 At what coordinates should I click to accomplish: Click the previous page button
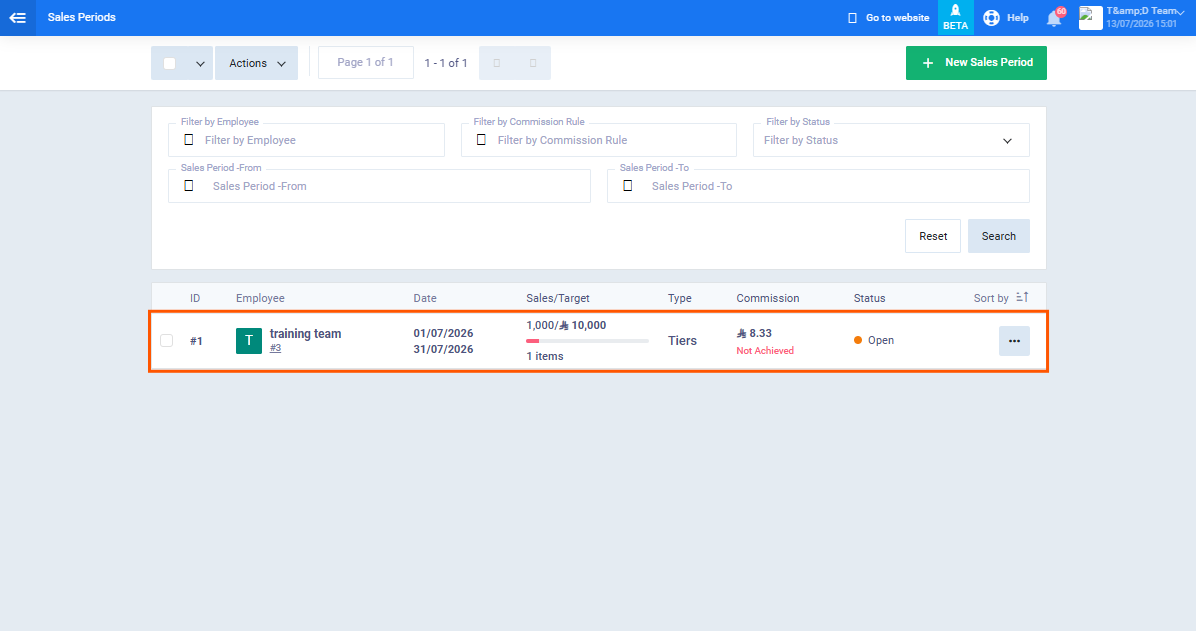point(497,63)
